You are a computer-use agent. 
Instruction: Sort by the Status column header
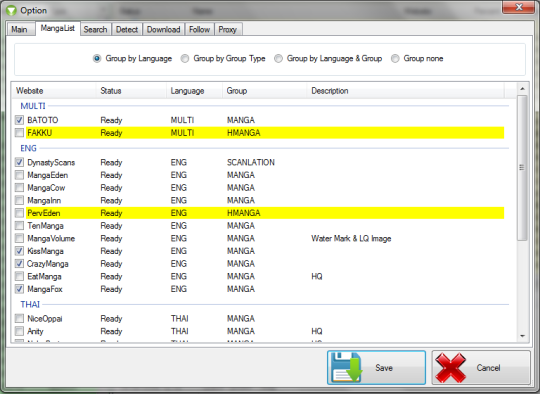coord(132,91)
